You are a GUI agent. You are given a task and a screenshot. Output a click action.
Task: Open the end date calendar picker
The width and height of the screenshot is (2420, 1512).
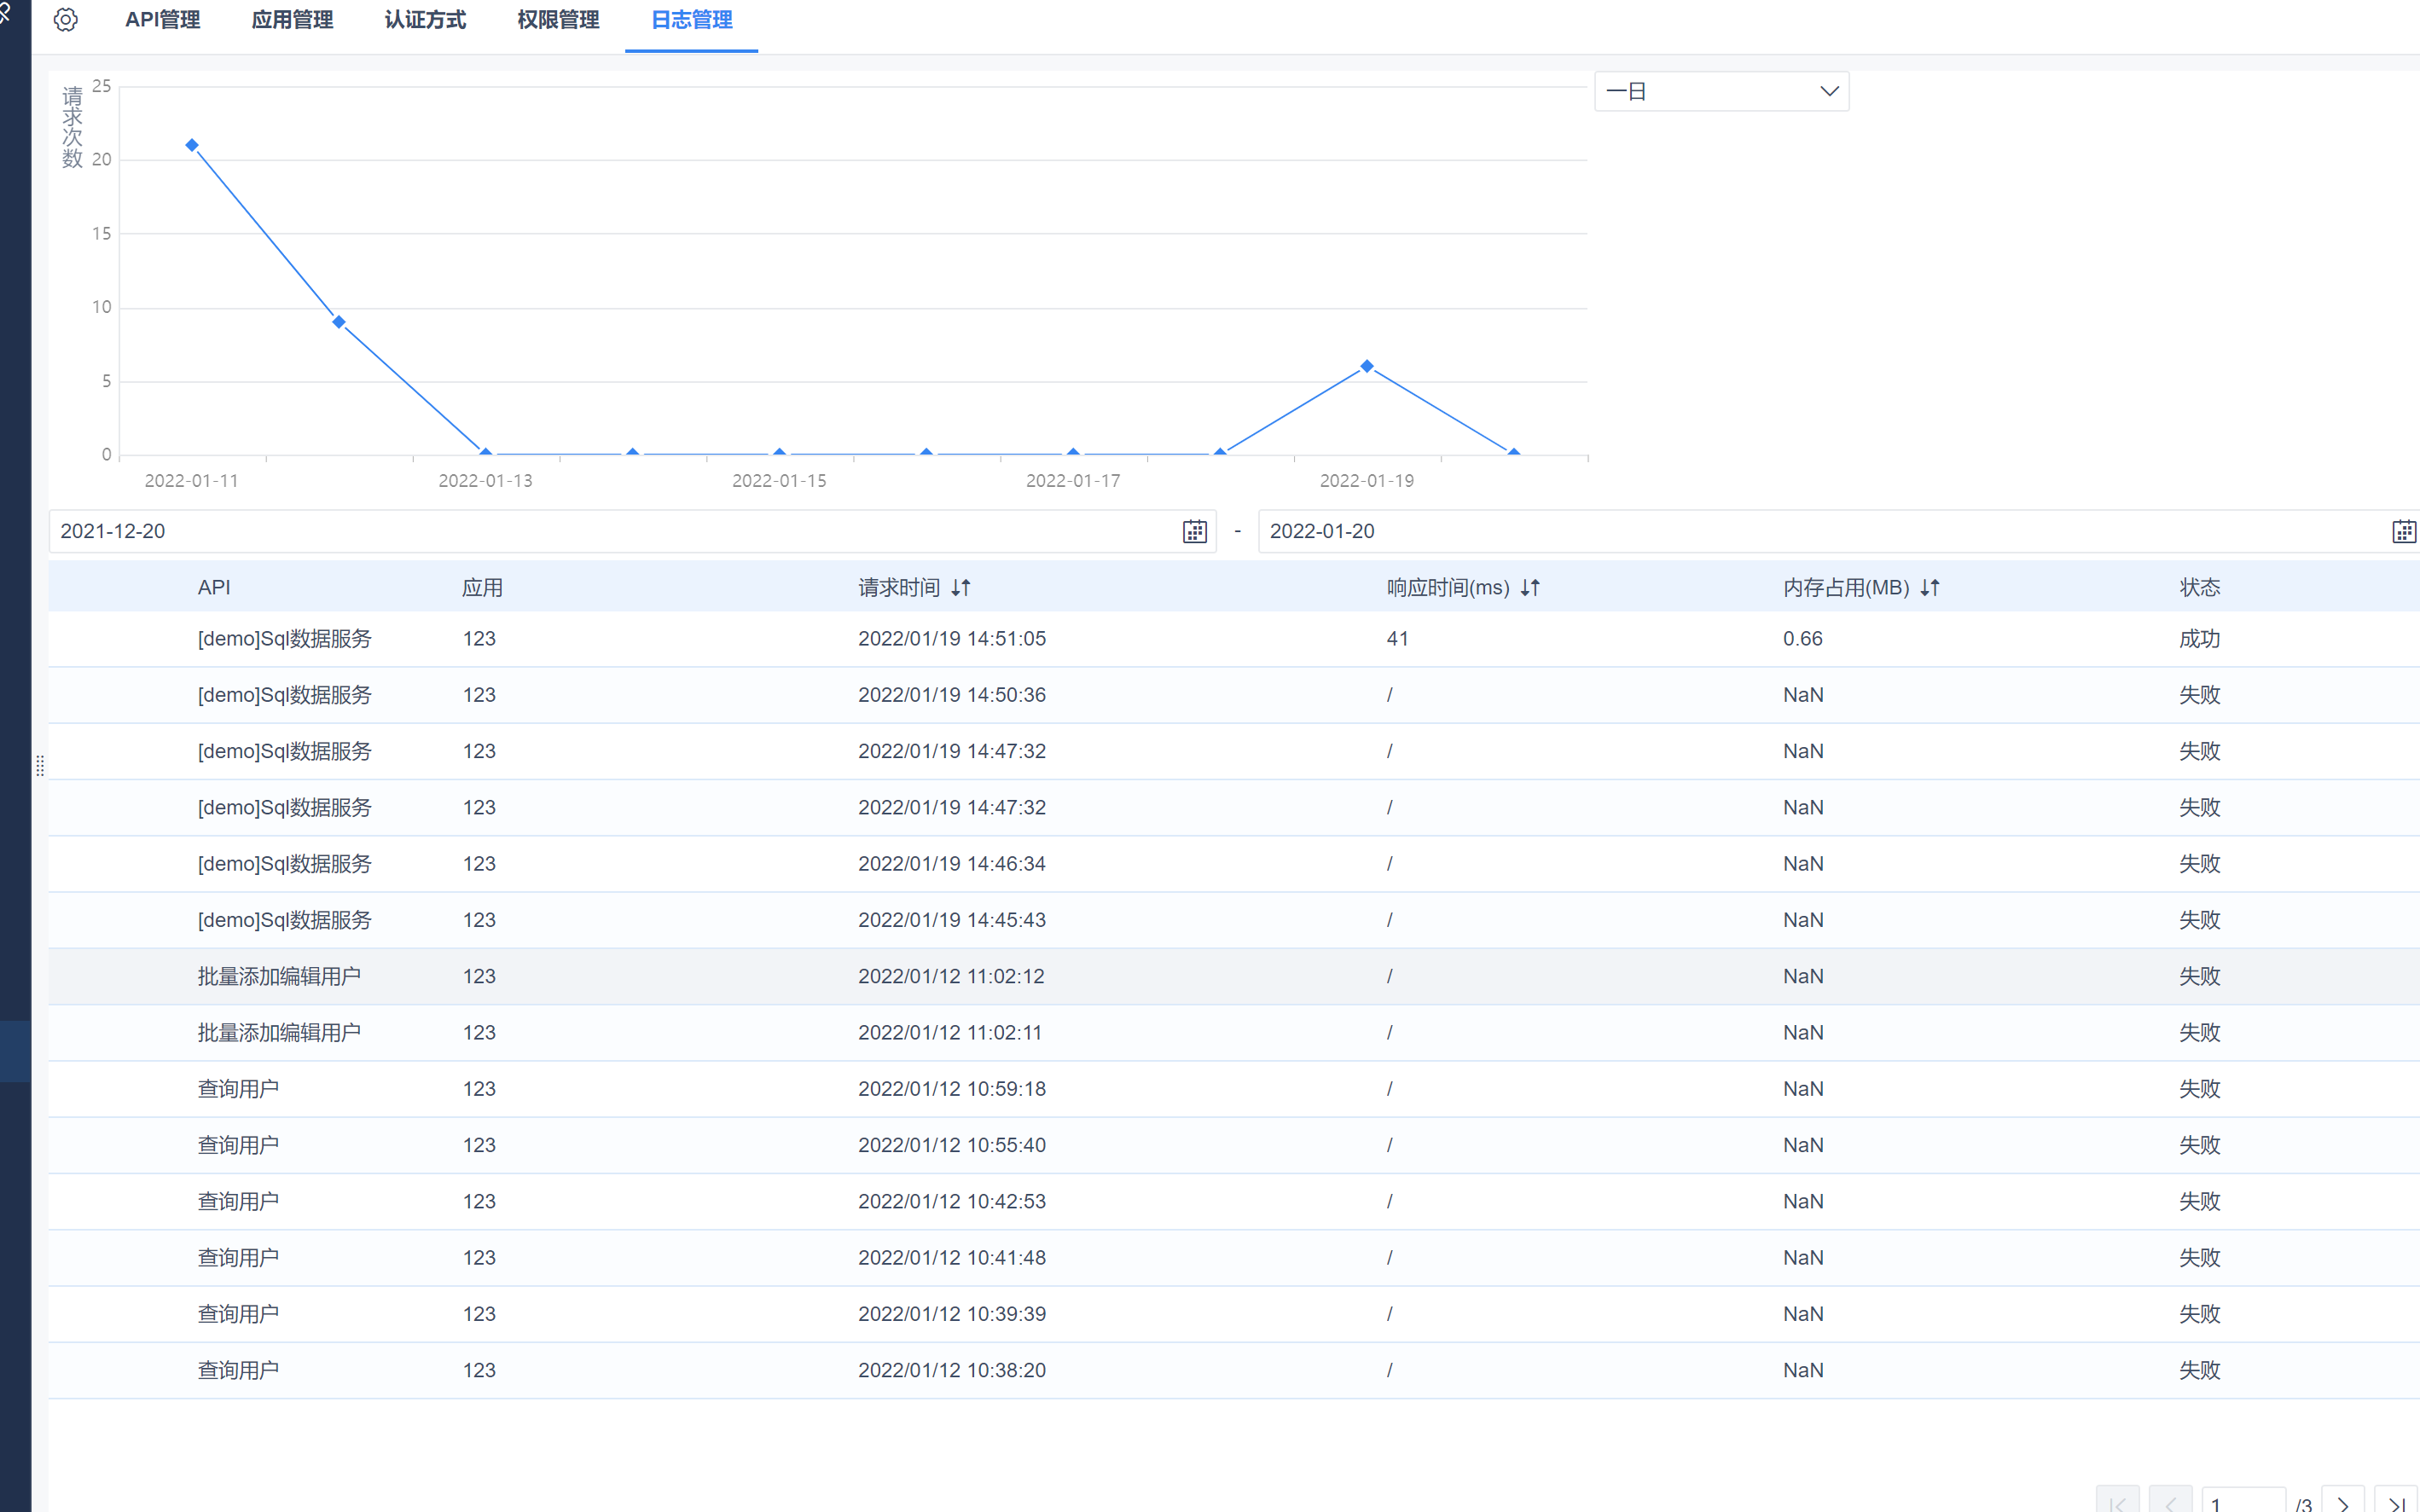pyautogui.click(x=2403, y=531)
